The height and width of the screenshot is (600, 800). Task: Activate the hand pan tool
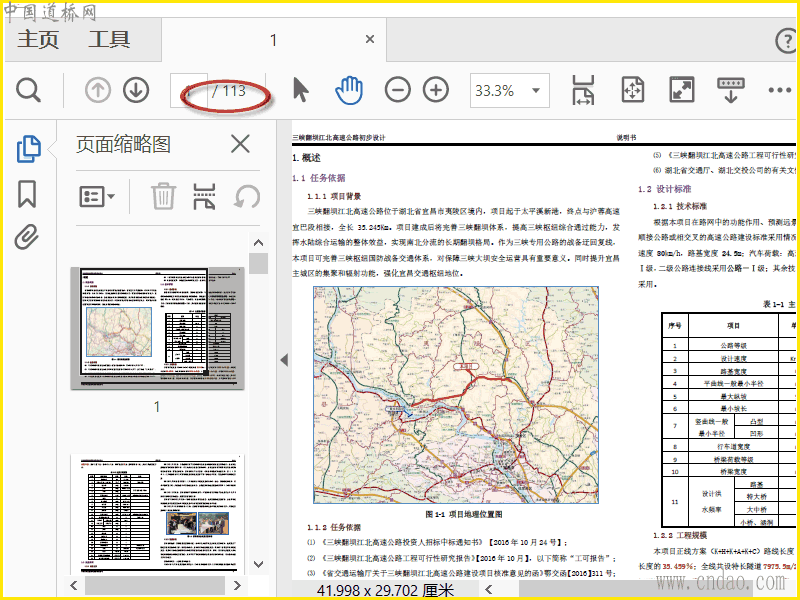[x=348, y=90]
